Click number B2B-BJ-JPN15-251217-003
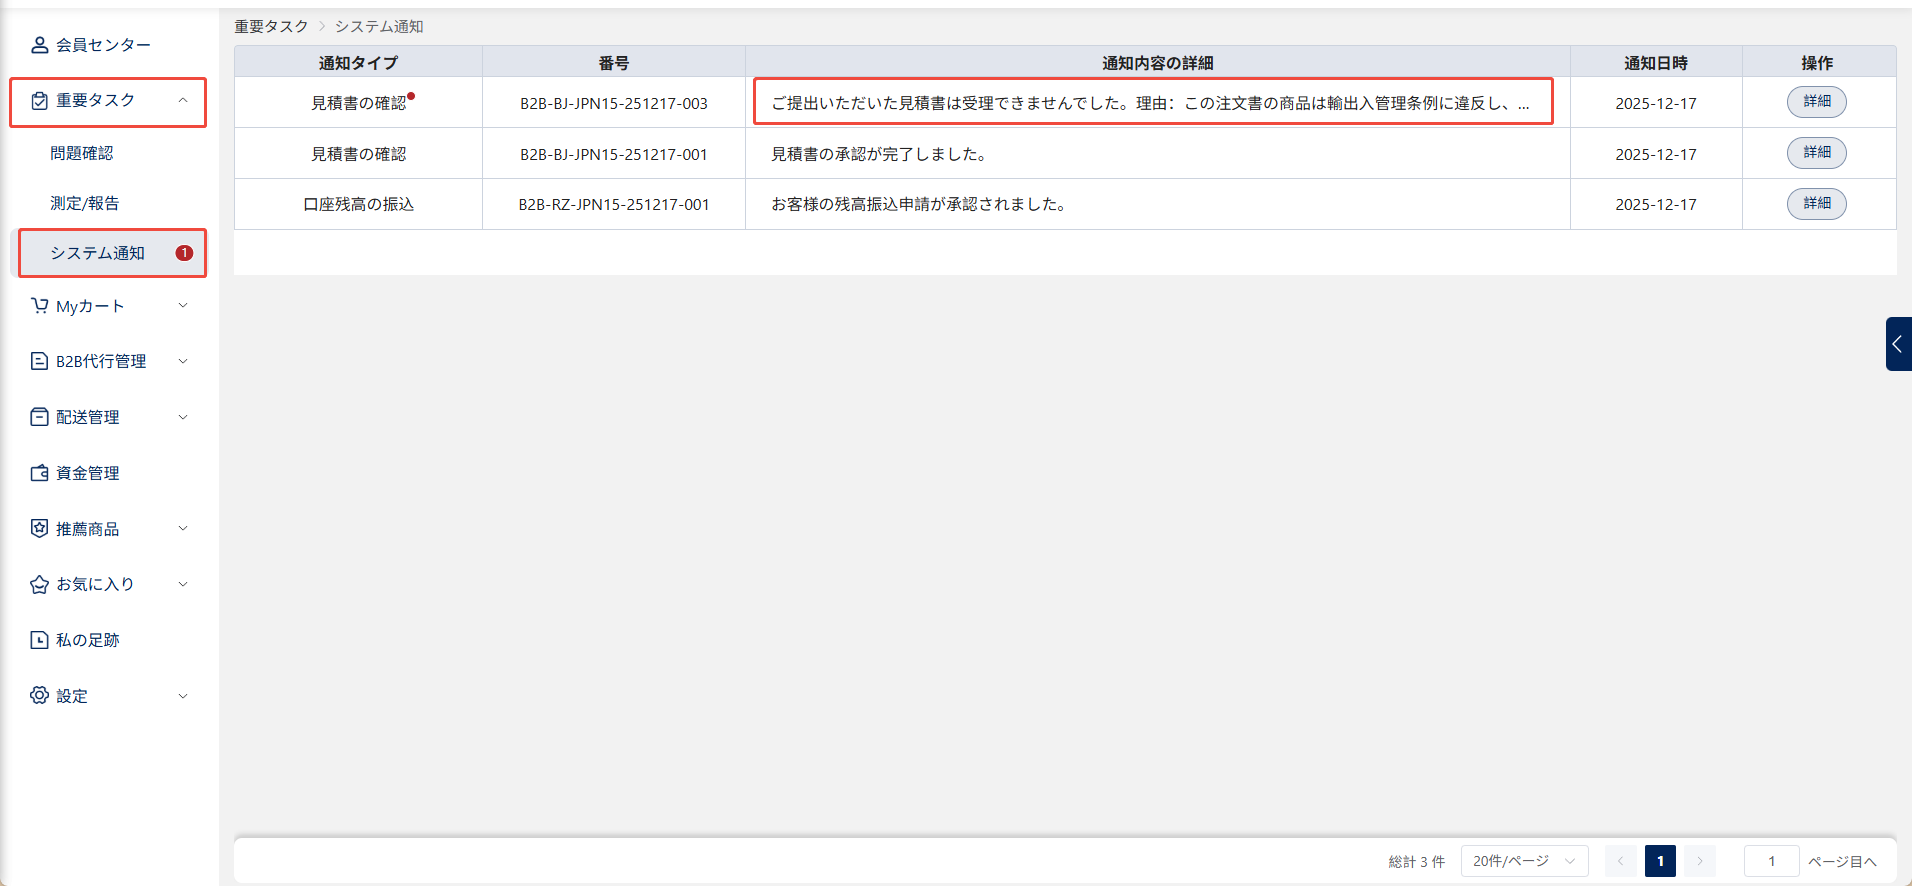 tap(614, 103)
